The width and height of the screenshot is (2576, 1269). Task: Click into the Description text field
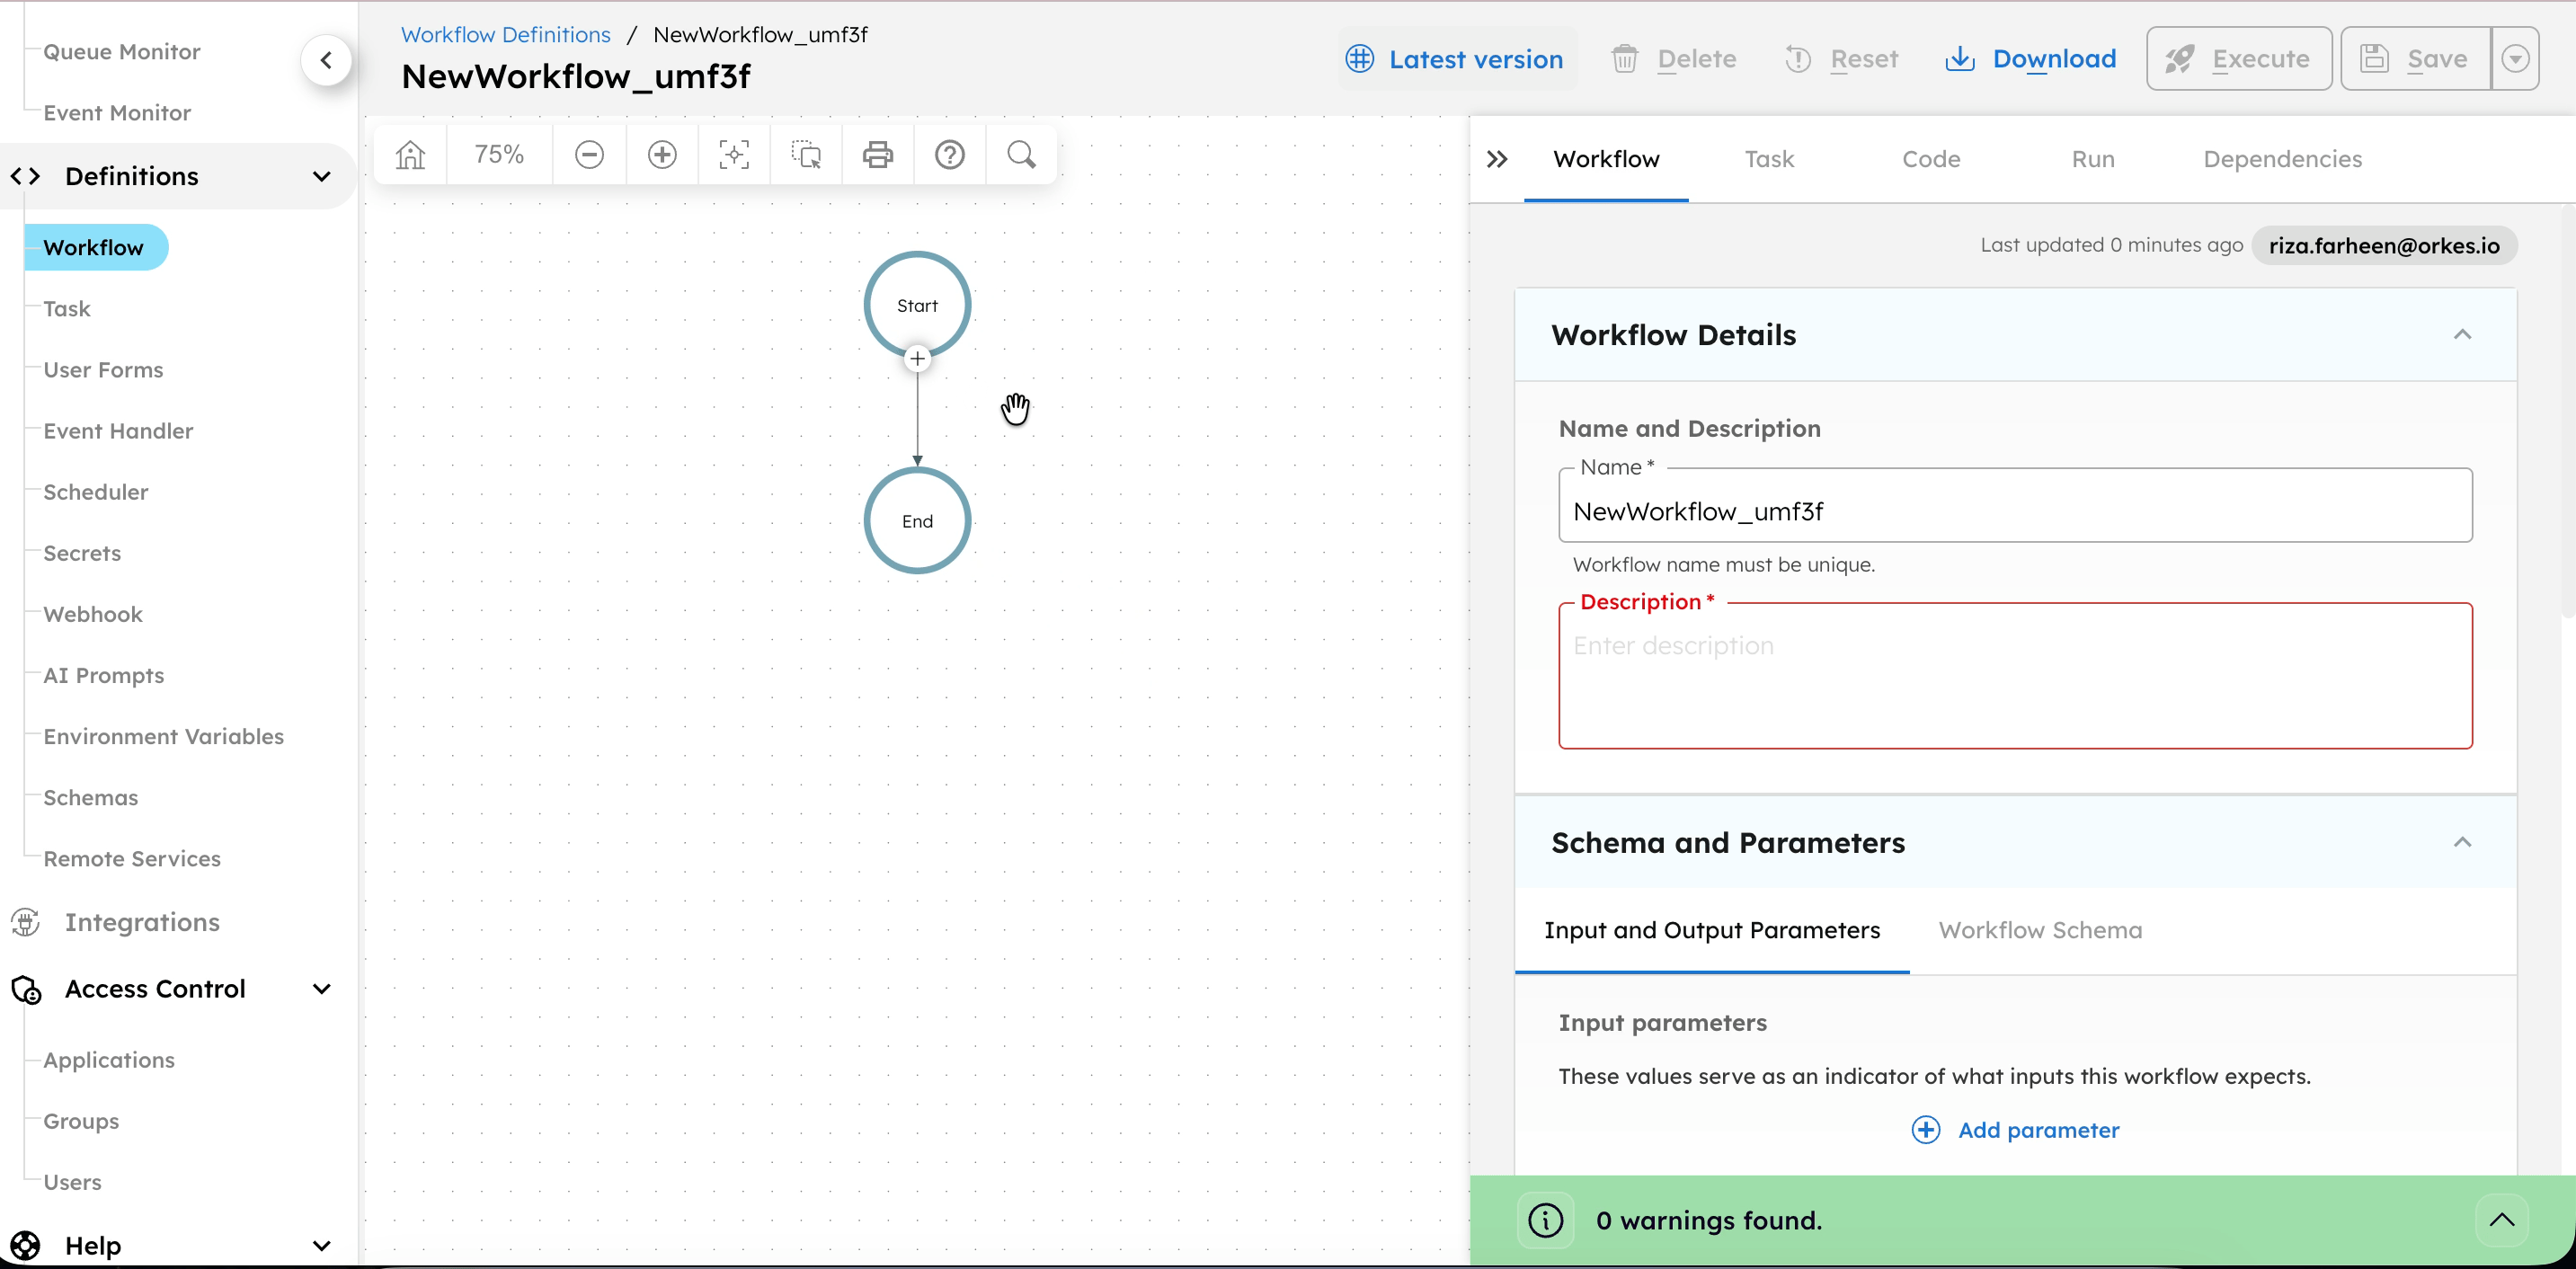[x=2014, y=676]
